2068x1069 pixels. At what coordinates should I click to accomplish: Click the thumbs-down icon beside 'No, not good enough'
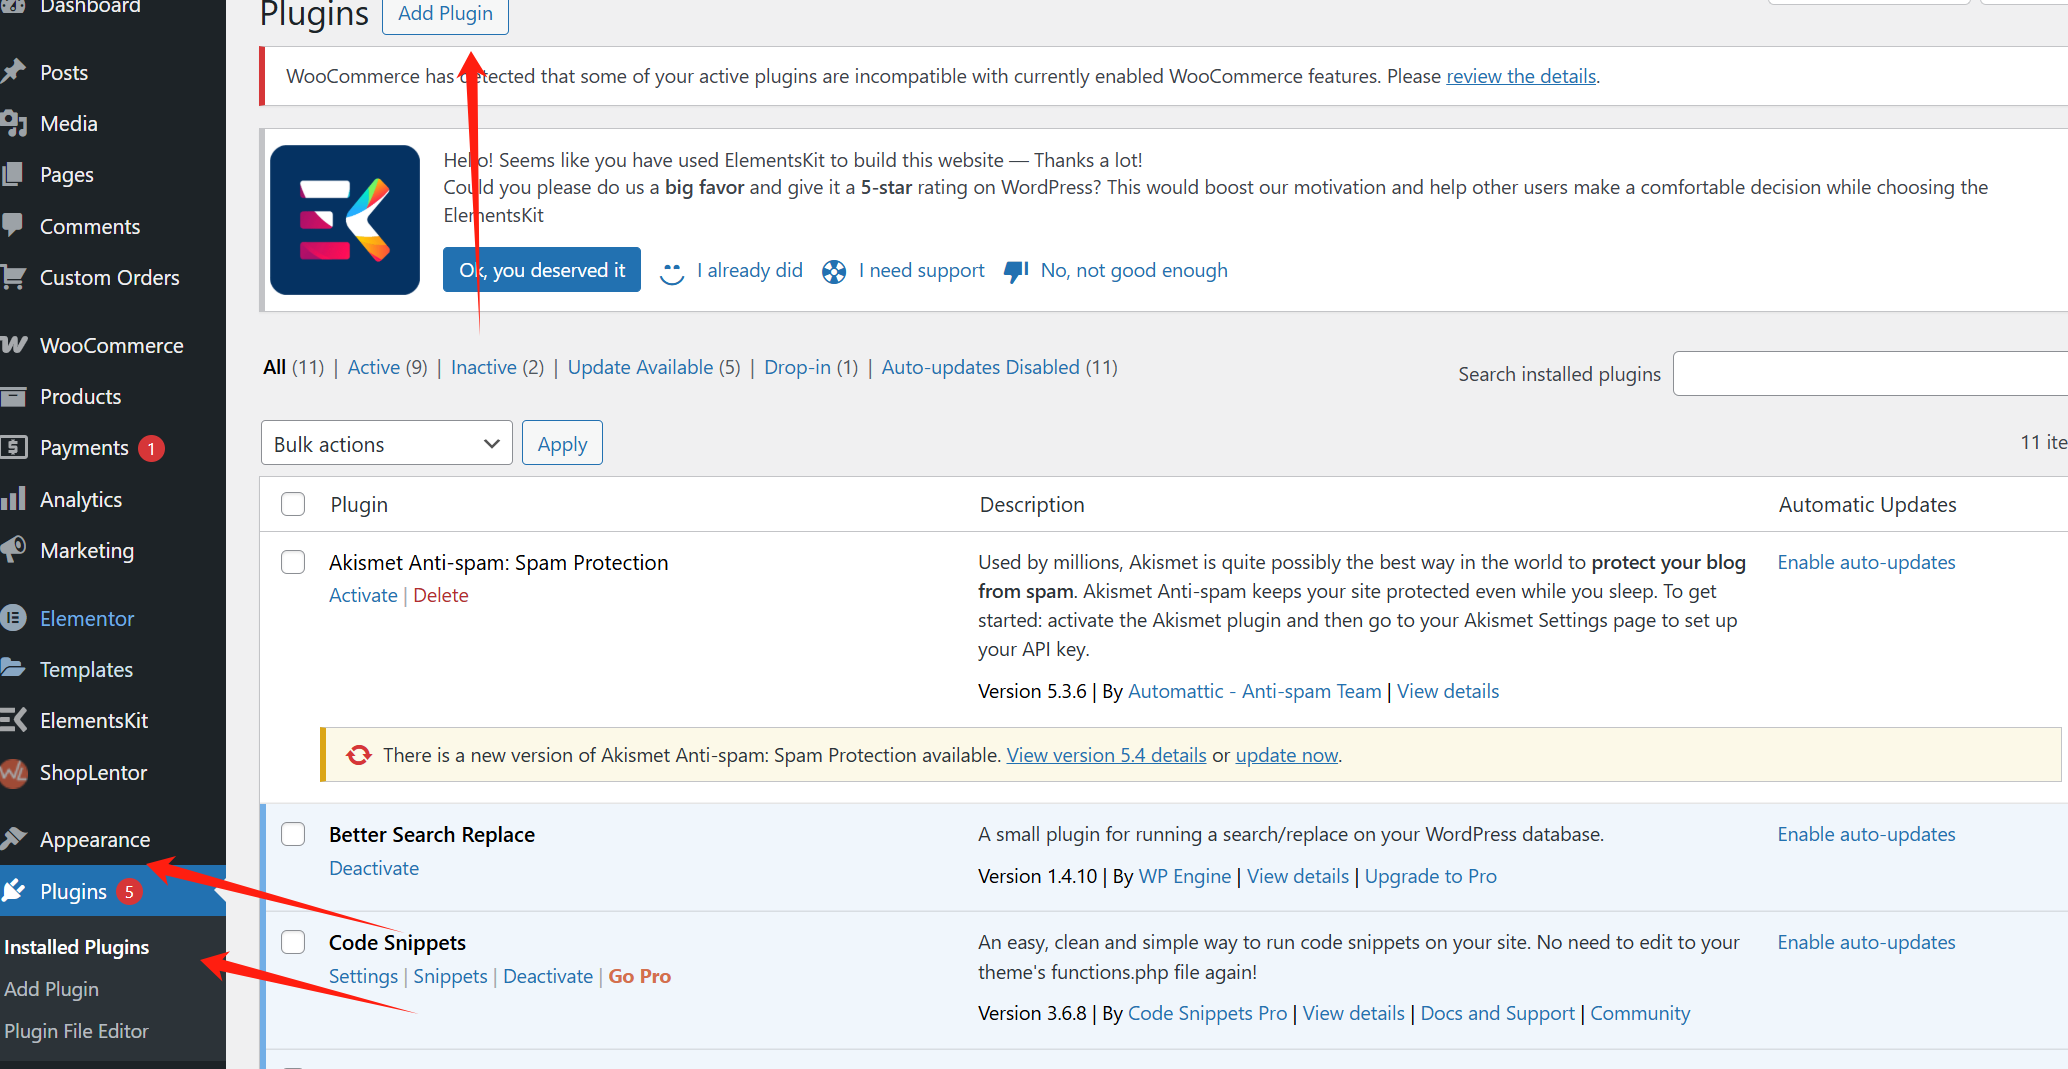[1016, 271]
